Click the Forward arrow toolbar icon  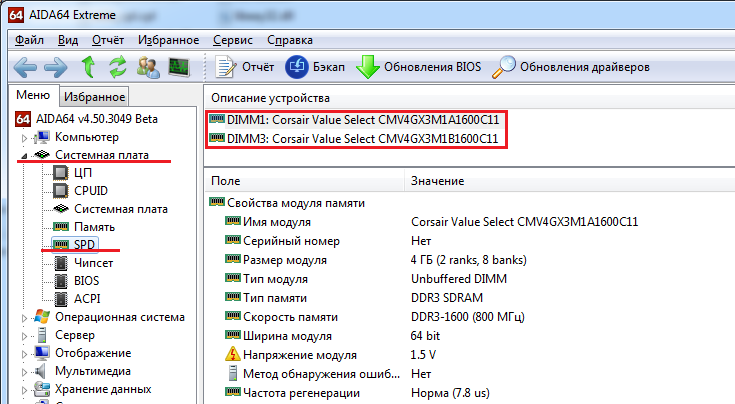click(x=56, y=67)
